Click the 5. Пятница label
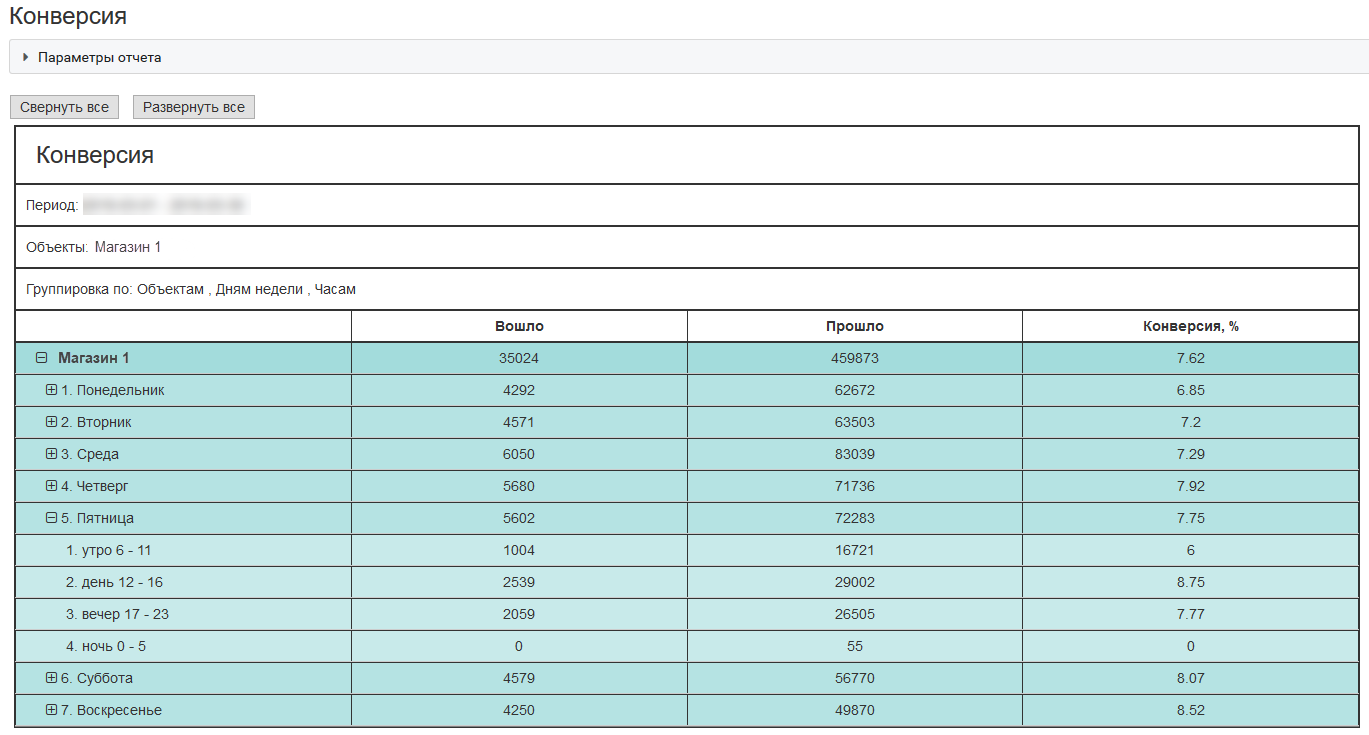The width and height of the screenshot is (1369, 735). click(97, 518)
